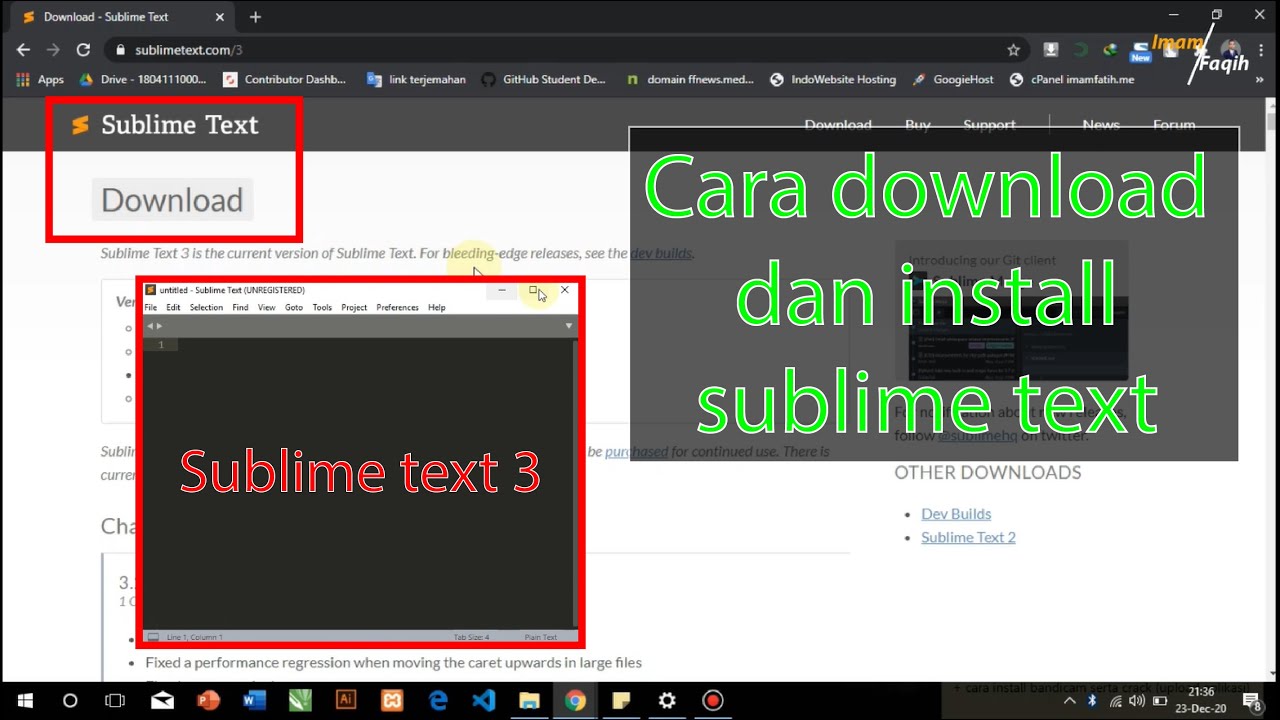1280x720 pixels.
Task: Open the Forum item in site navigation
Action: coord(1174,125)
